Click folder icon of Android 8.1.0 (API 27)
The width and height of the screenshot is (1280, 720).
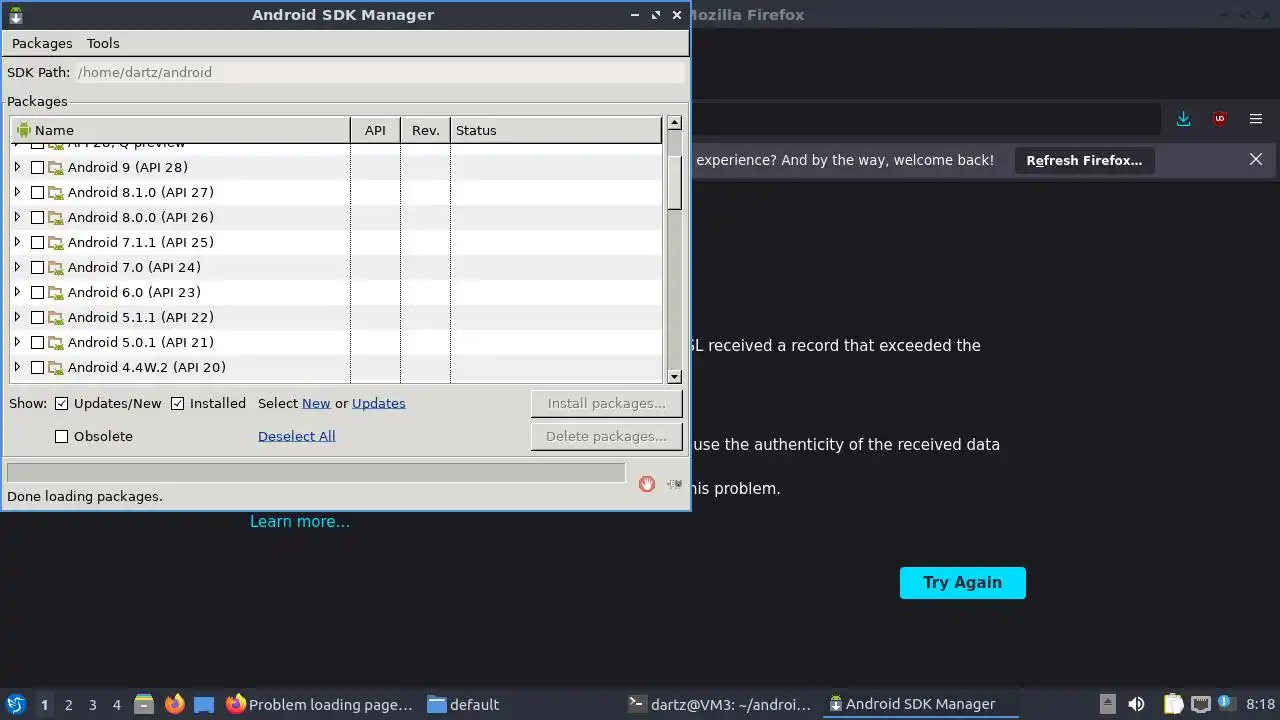point(56,193)
